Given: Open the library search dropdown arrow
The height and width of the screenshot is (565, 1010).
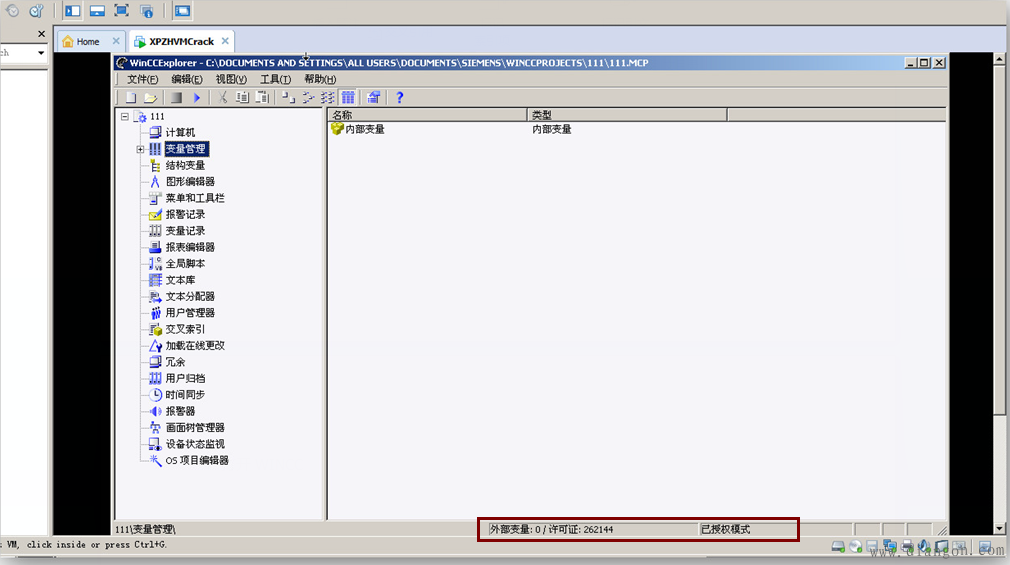Looking at the screenshot, I should [x=41, y=53].
